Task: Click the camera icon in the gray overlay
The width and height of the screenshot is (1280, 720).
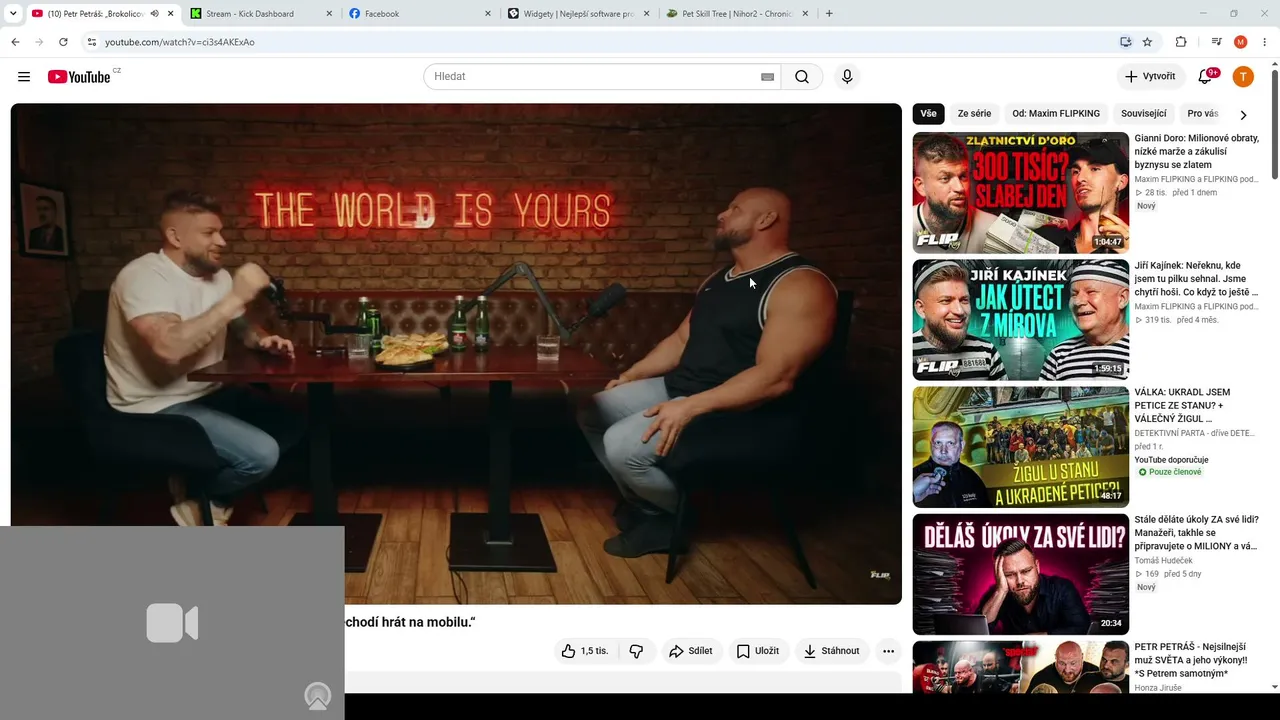Action: coord(172,623)
